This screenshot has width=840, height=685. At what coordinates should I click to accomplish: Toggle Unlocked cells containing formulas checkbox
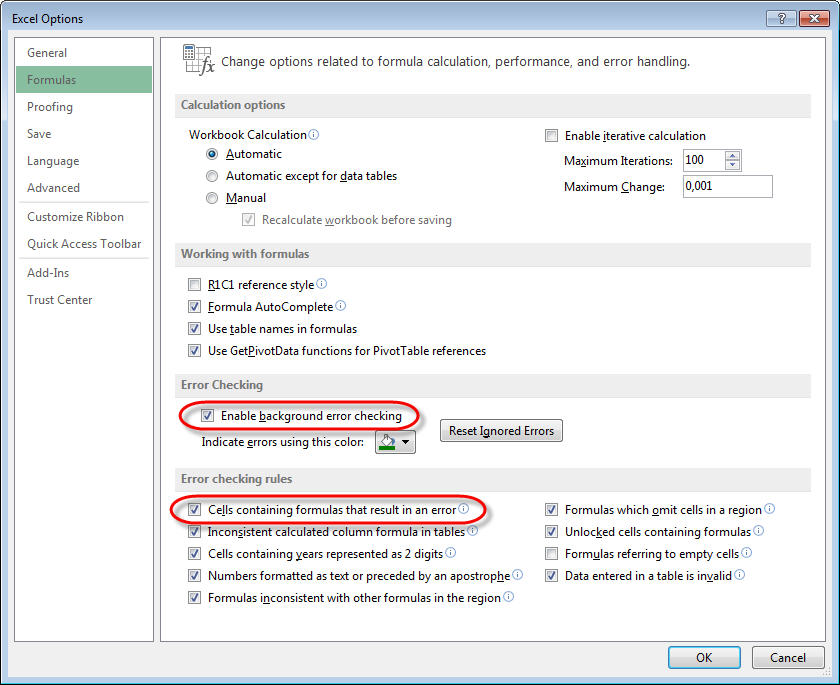click(551, 532)
